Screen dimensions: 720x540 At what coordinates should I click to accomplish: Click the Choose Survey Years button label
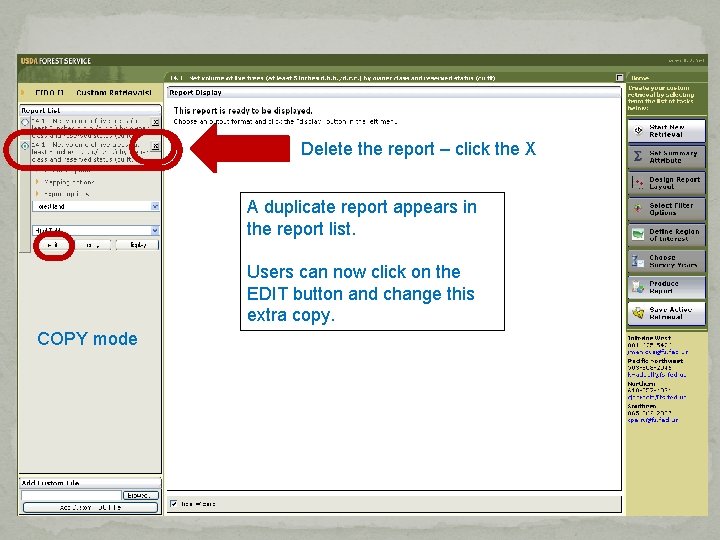point(673,261)
